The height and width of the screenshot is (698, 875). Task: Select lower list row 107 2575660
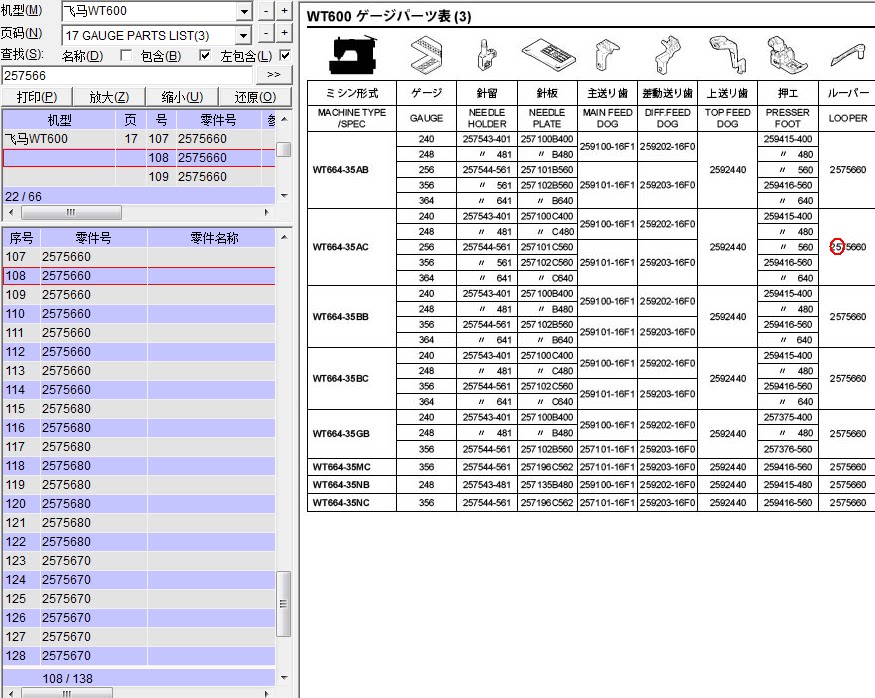point(138,257)
